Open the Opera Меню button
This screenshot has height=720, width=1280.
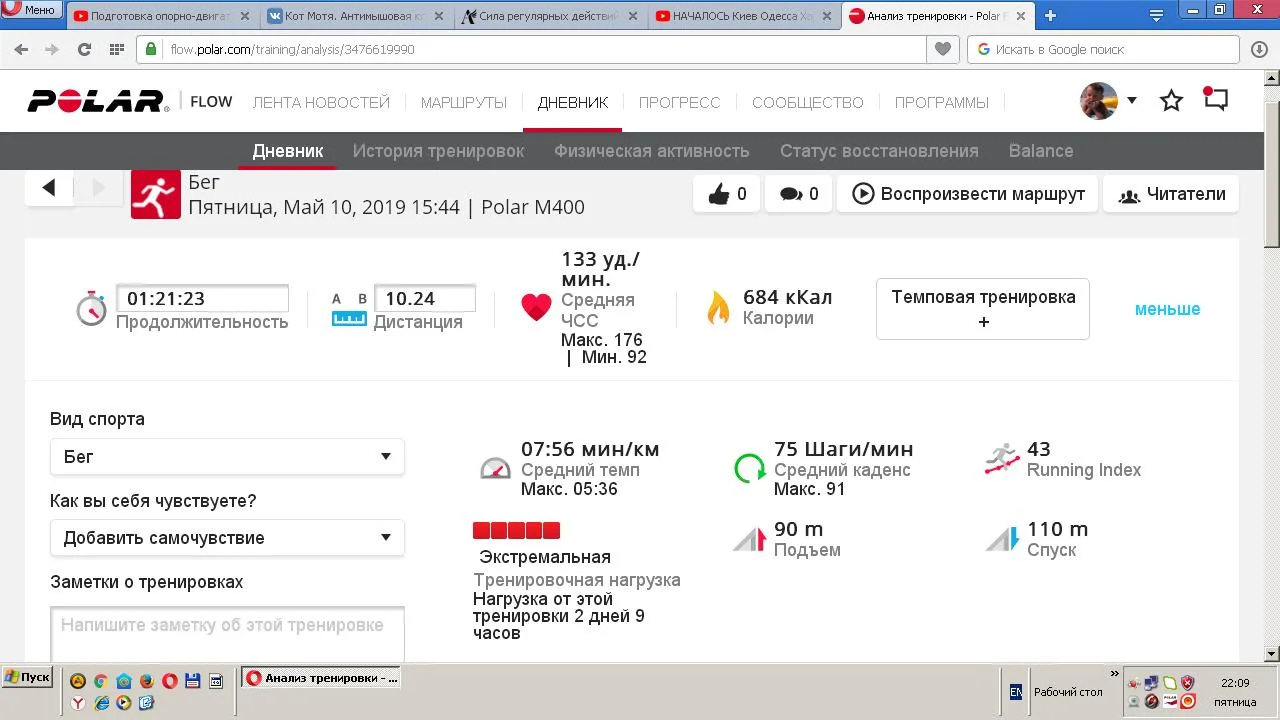pyautogui.click(x=30, y=10)
